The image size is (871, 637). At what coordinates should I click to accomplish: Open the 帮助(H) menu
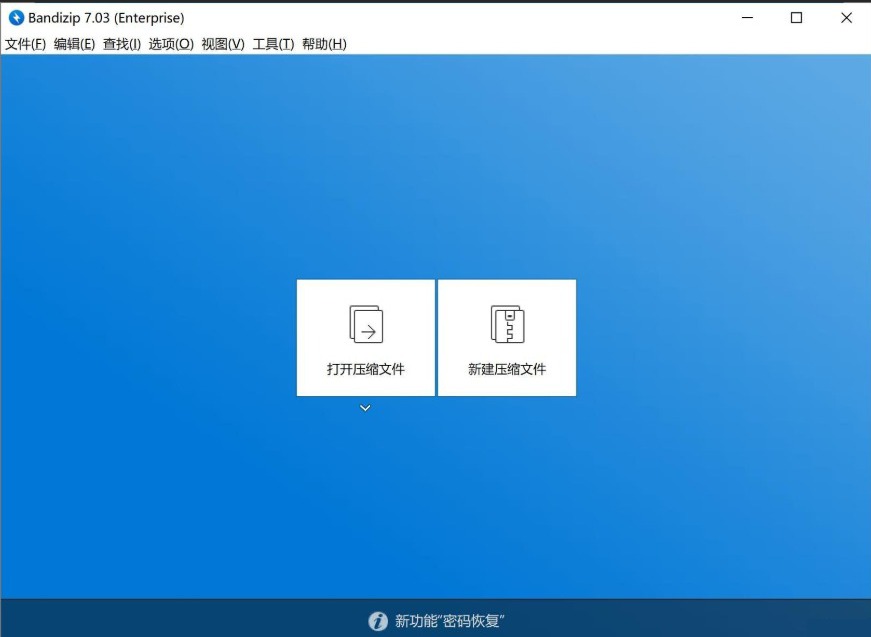[x=324, y=44]
